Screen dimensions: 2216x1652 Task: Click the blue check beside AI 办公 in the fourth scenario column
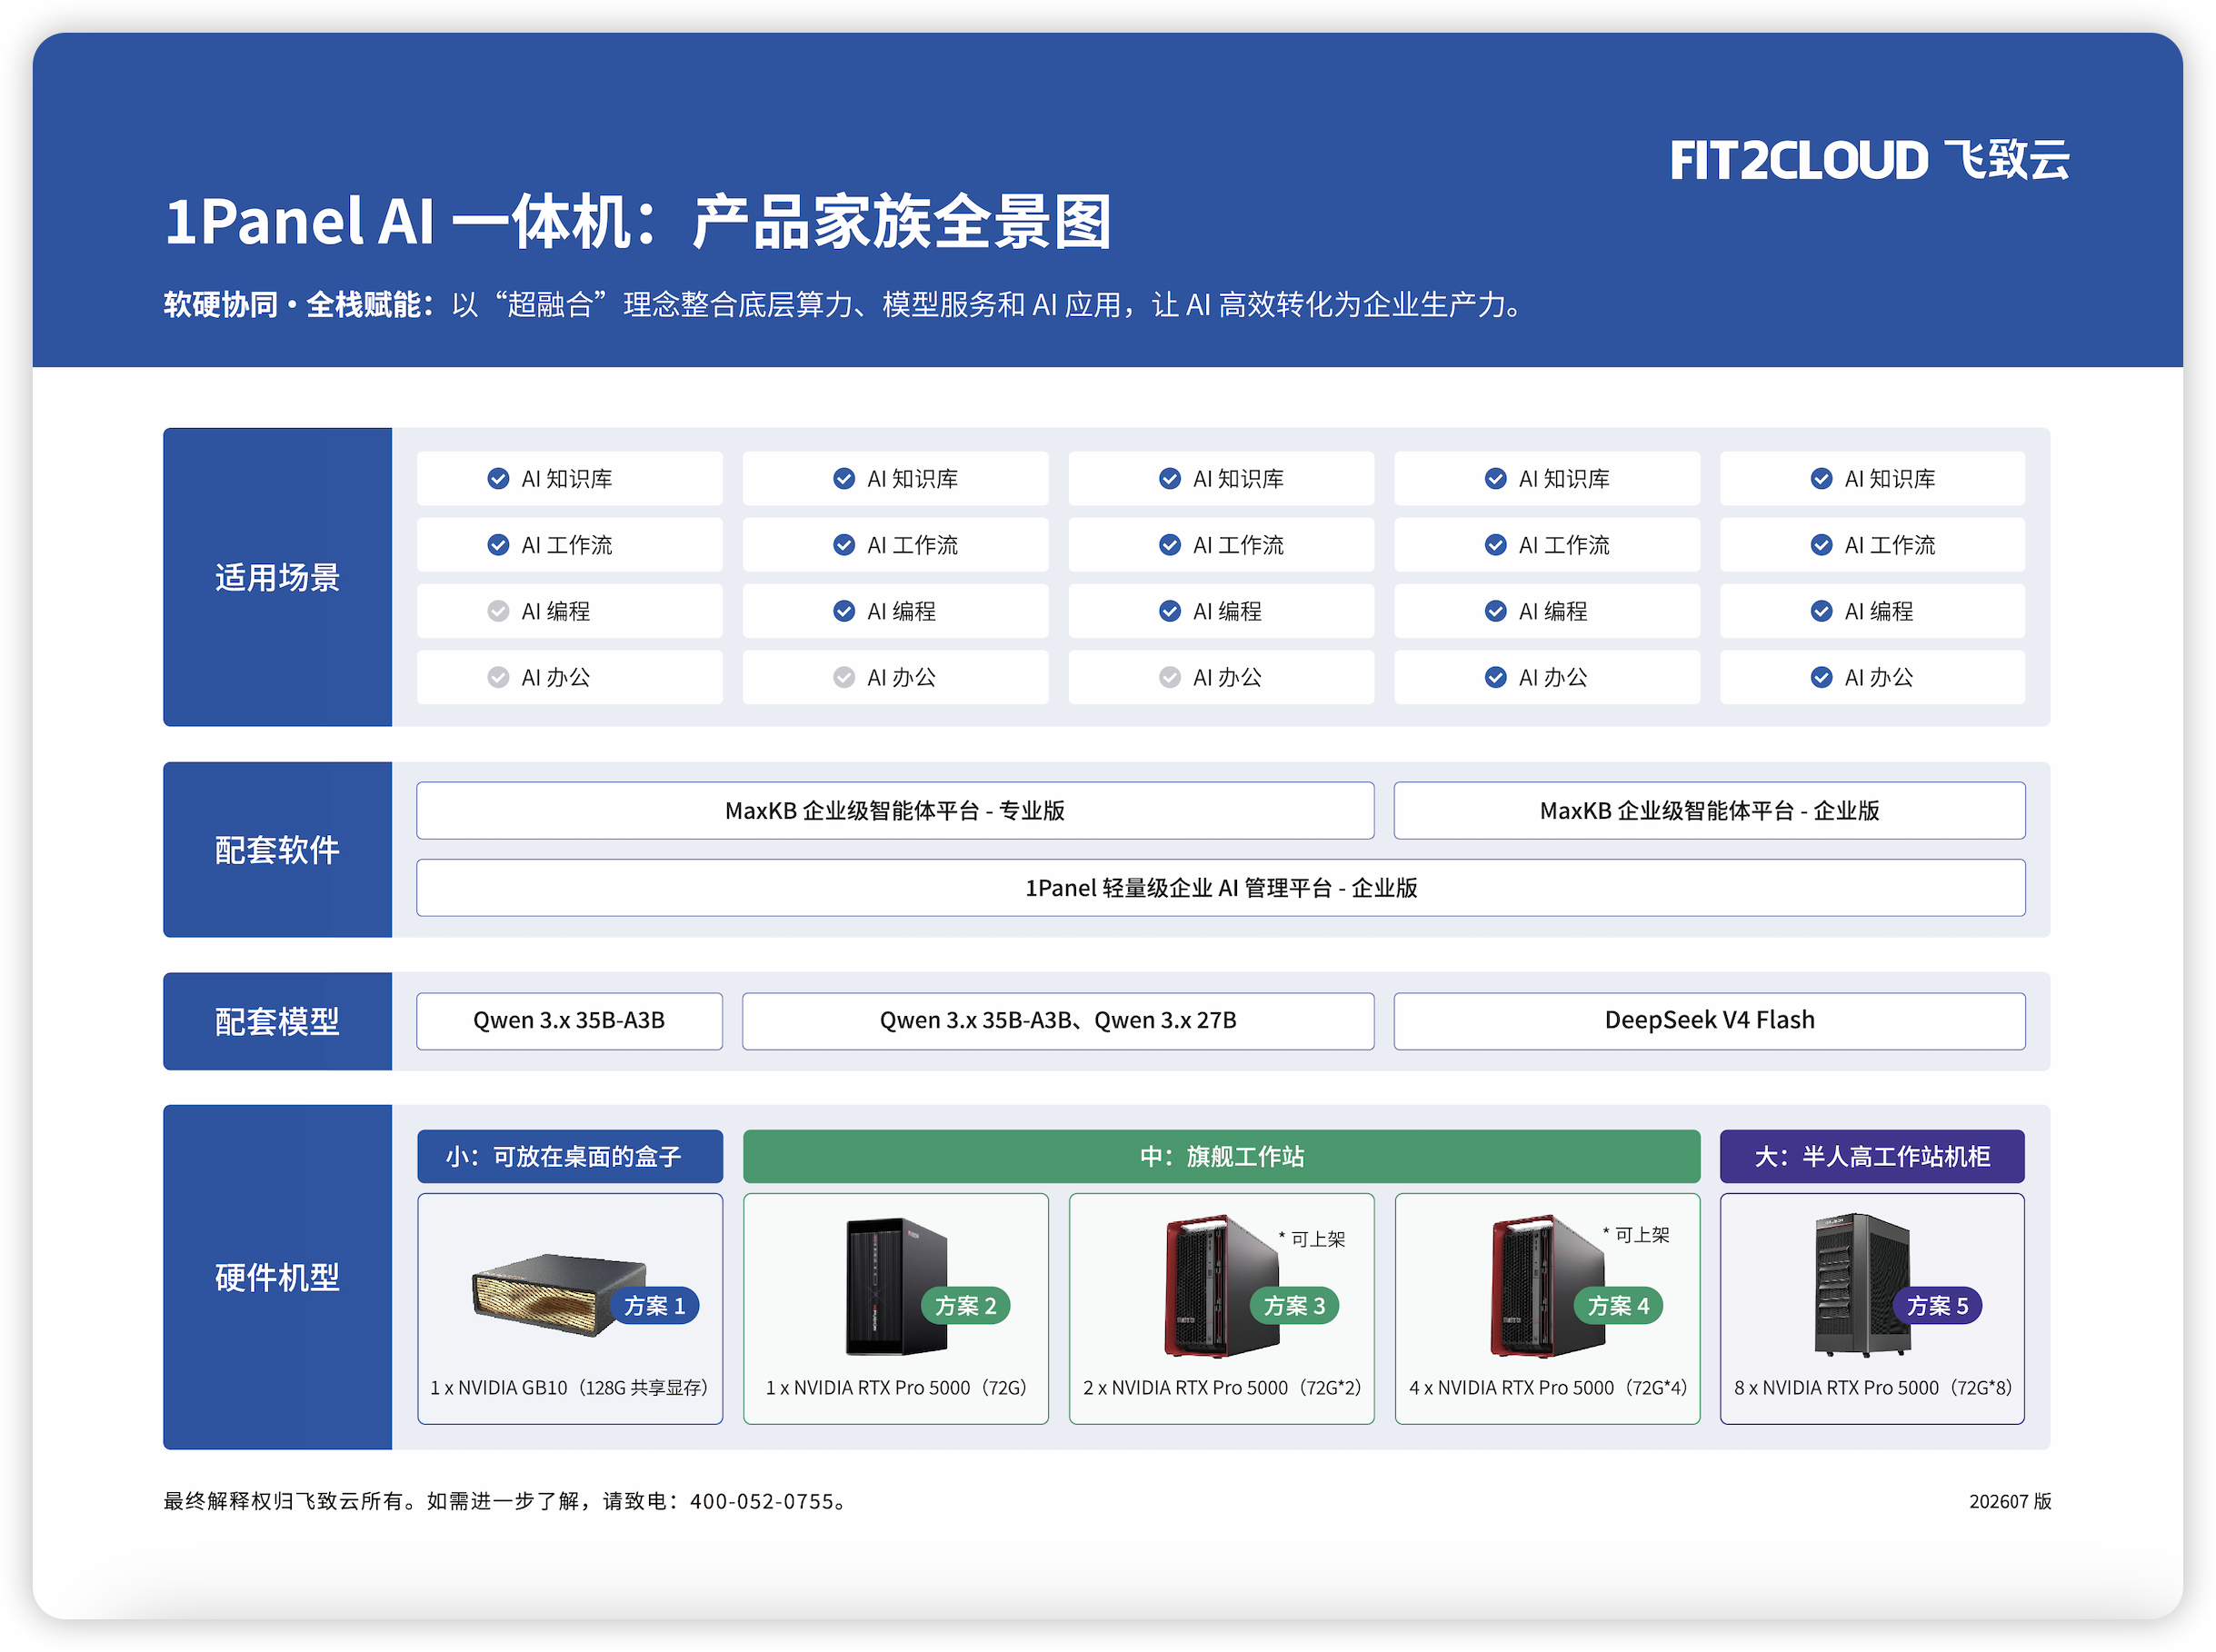[x=1496, y=678]
